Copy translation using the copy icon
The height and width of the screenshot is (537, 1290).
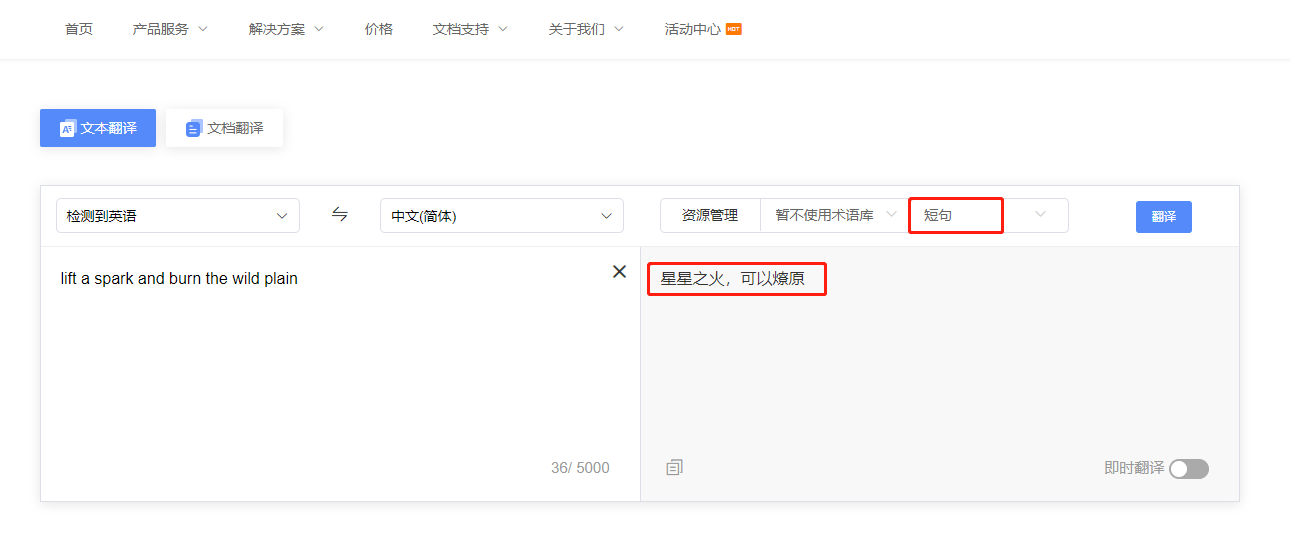coord(675,467)
